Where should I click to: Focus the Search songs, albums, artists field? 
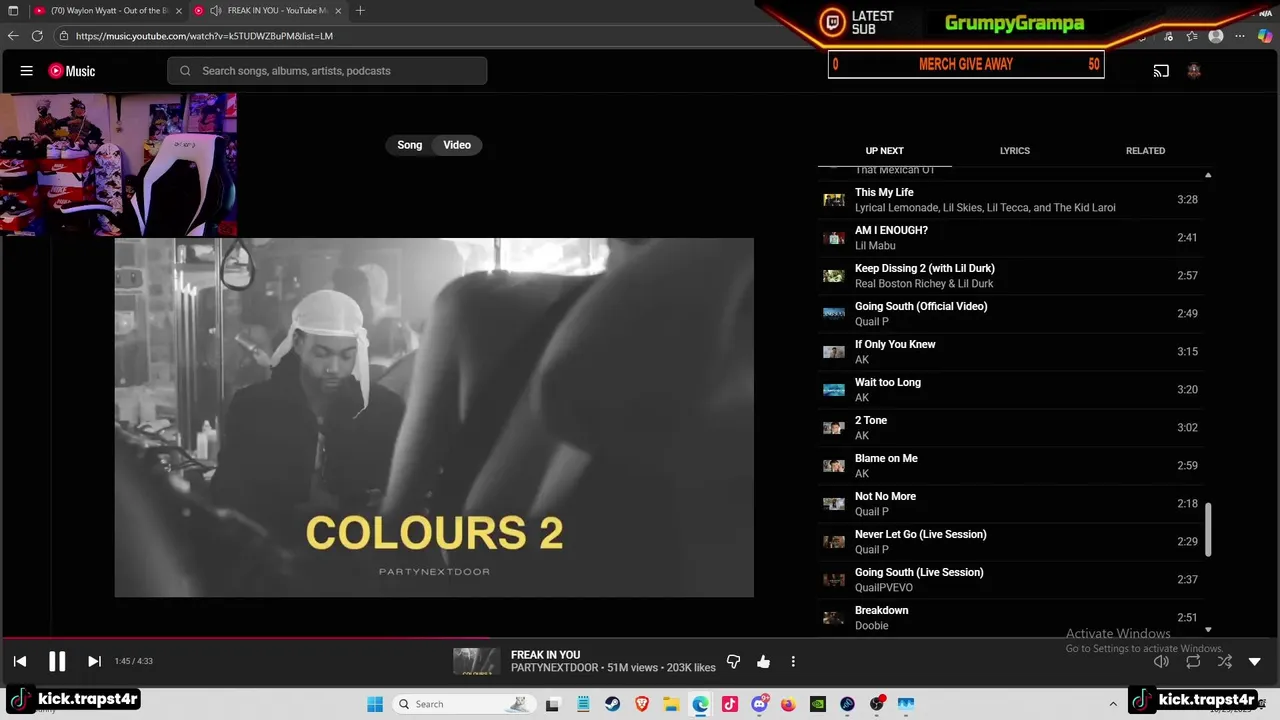point(327,71)
